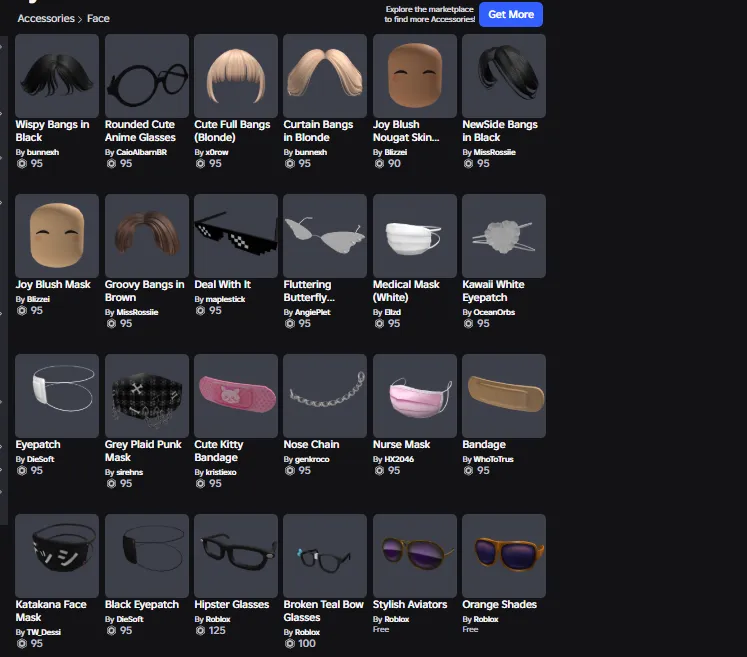
Task: Choose the Joy Blush Nougat Skin thumbnail
Action: pos(415,76)
